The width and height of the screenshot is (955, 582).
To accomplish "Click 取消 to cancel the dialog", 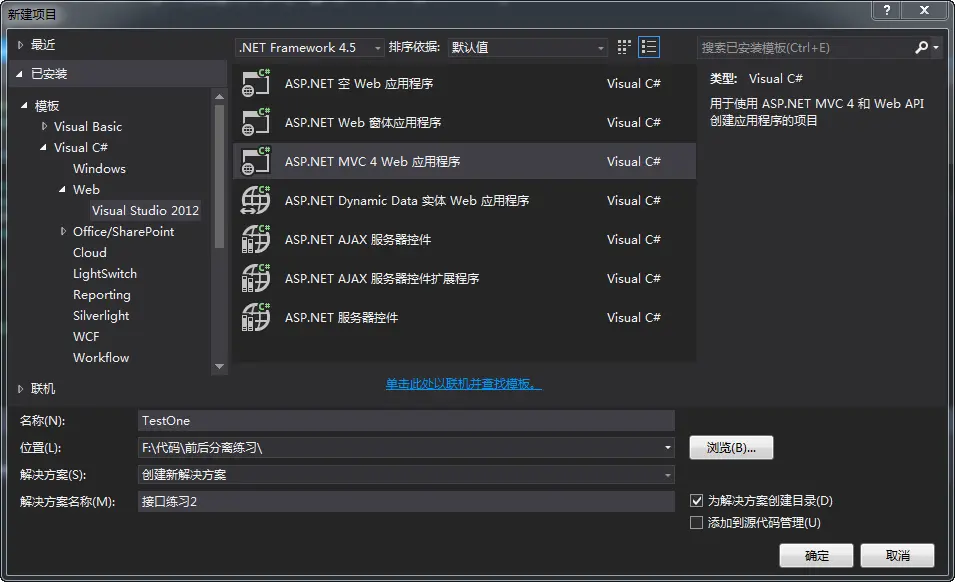I will pos(897,555).
